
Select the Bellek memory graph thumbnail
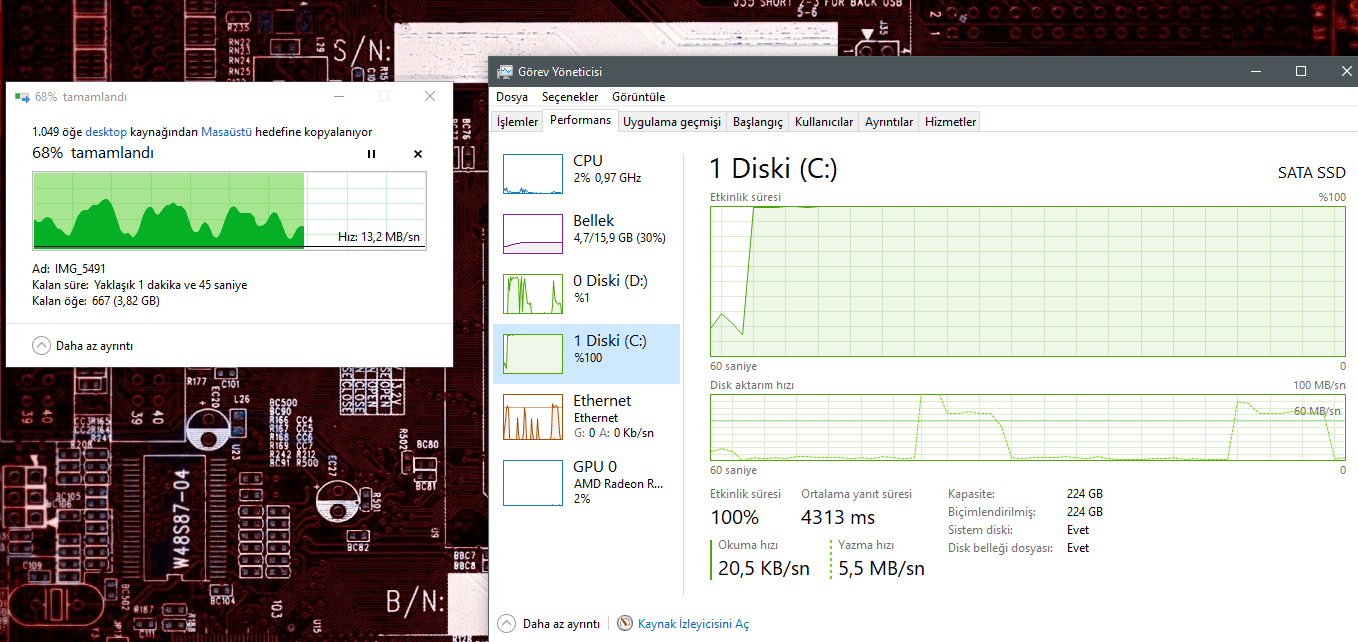[x=533, y=234]
